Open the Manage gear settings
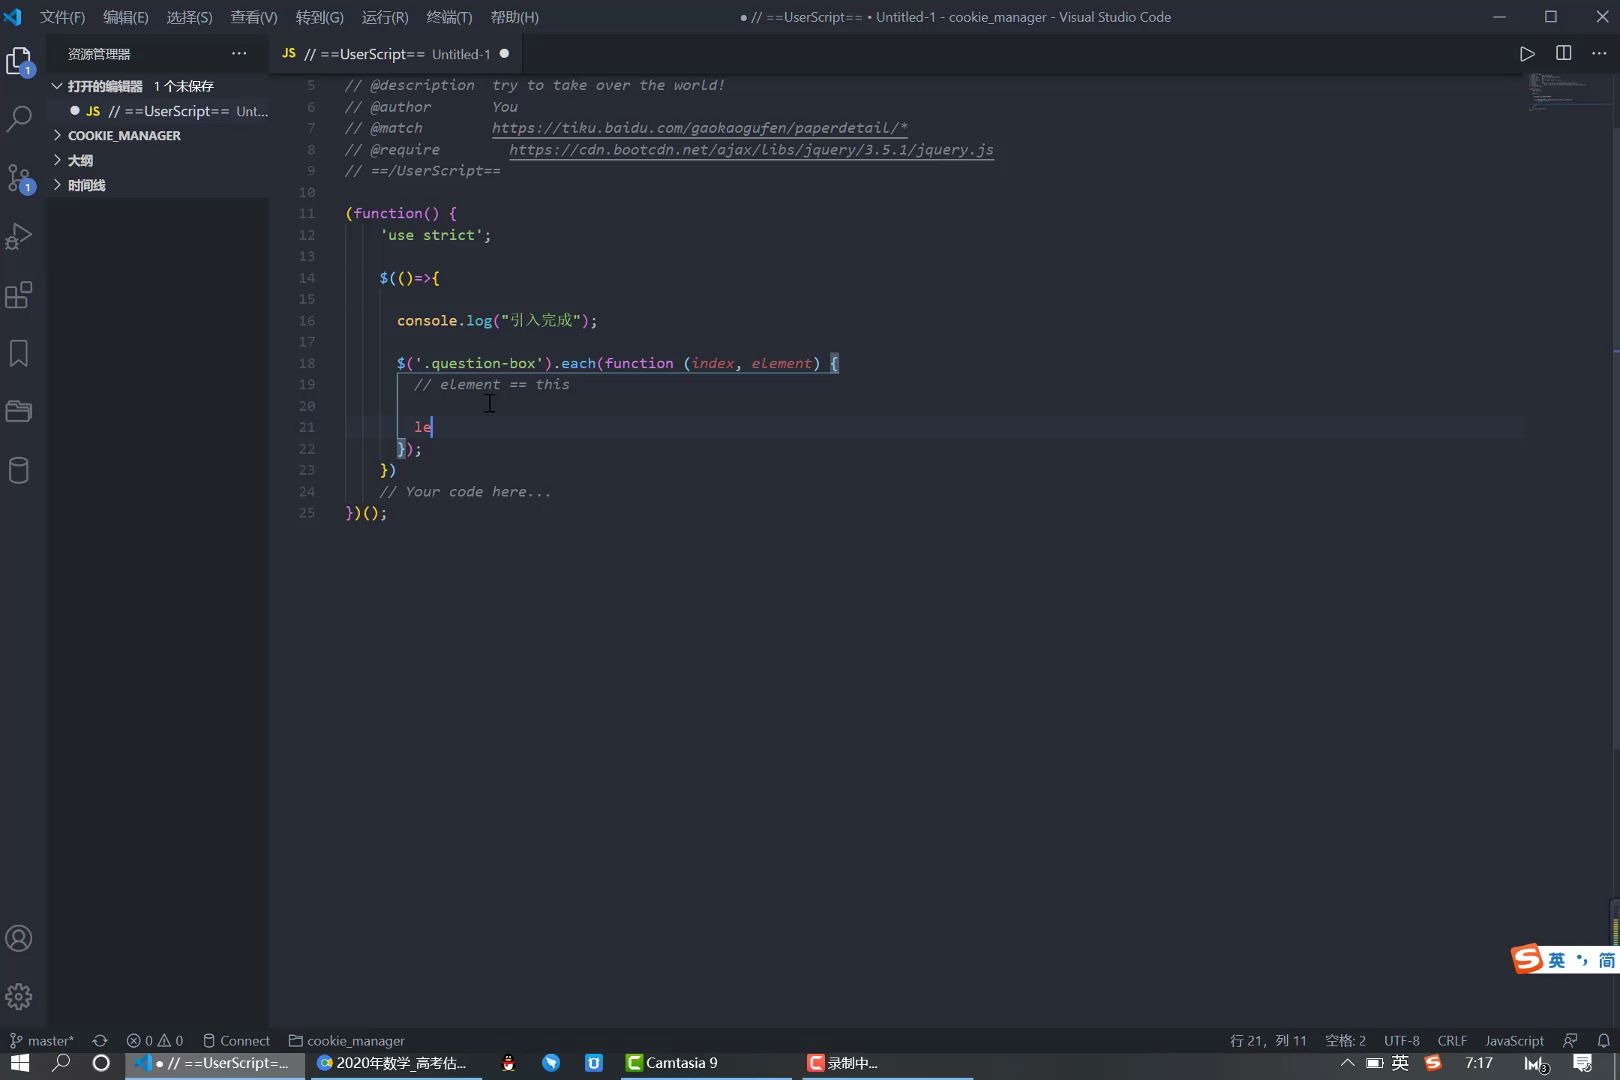This screenshot has height=1080, width=1620. [19, 996]
